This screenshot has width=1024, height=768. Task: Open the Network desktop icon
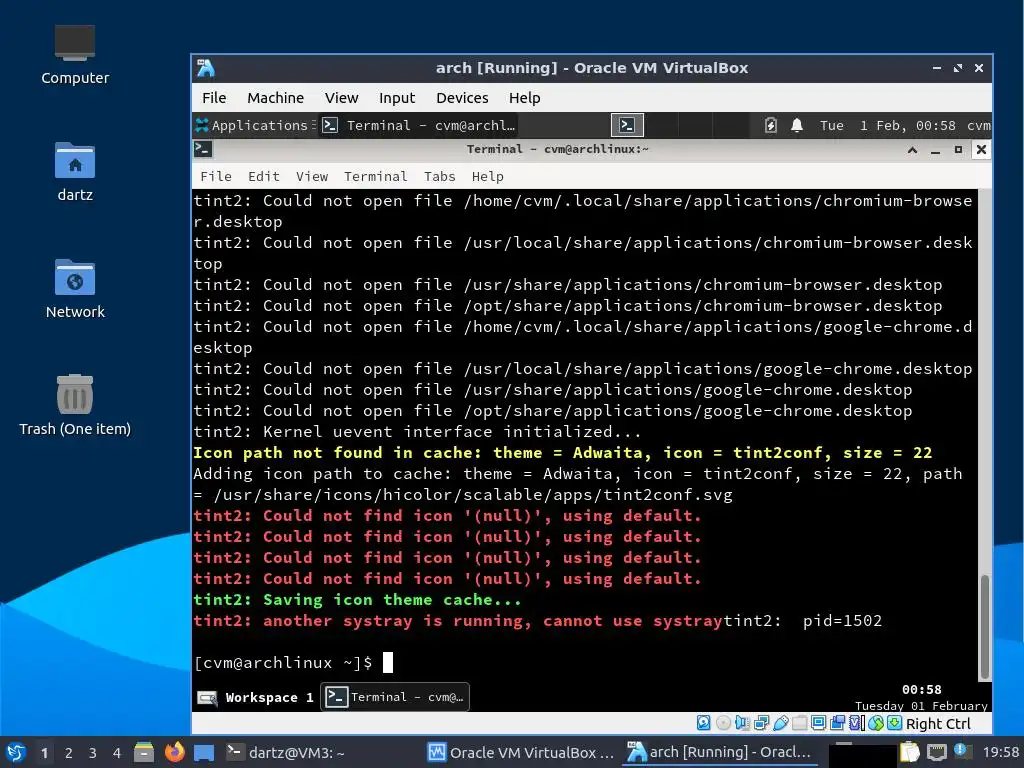[75, 289]
